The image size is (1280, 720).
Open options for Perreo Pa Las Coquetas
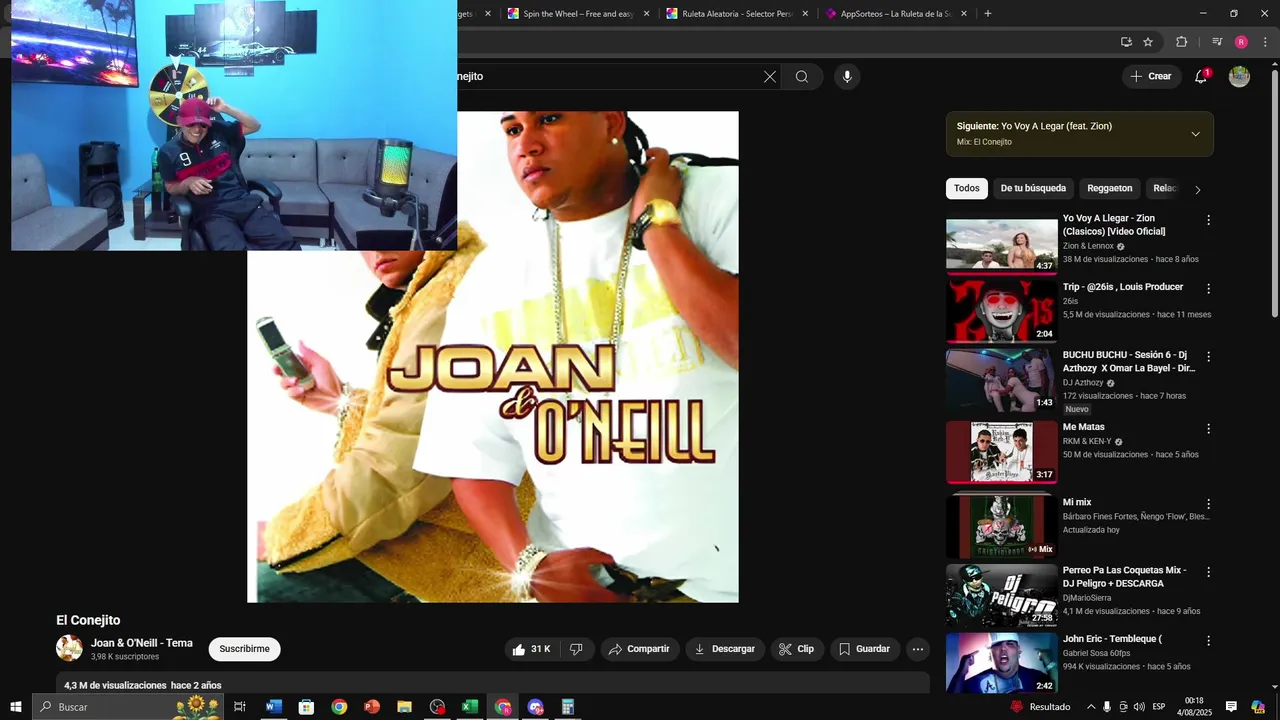[x=1208, y=572]
